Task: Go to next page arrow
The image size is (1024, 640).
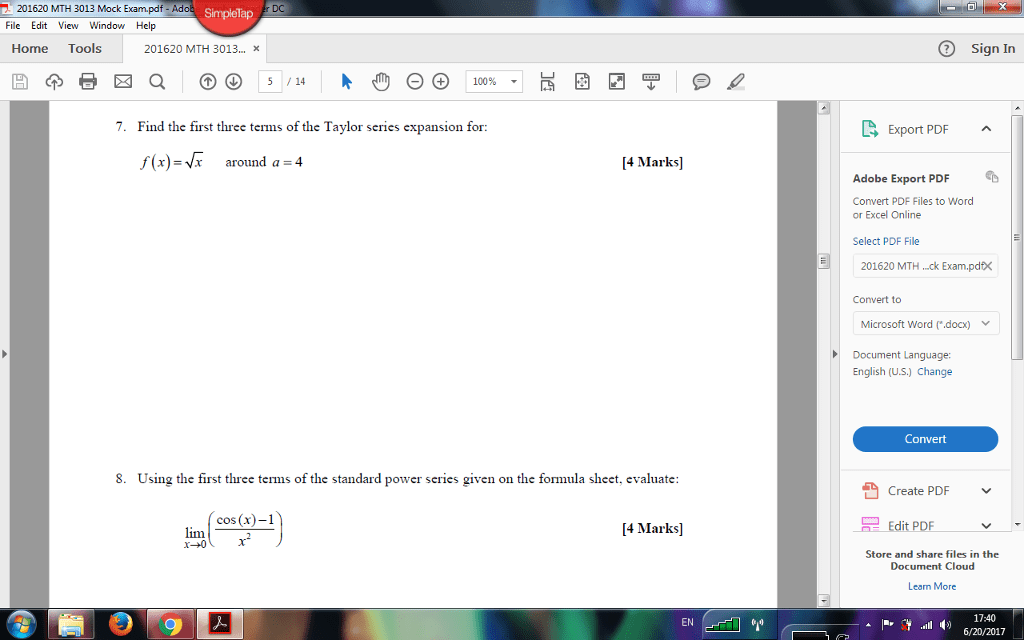Action: 234,82
